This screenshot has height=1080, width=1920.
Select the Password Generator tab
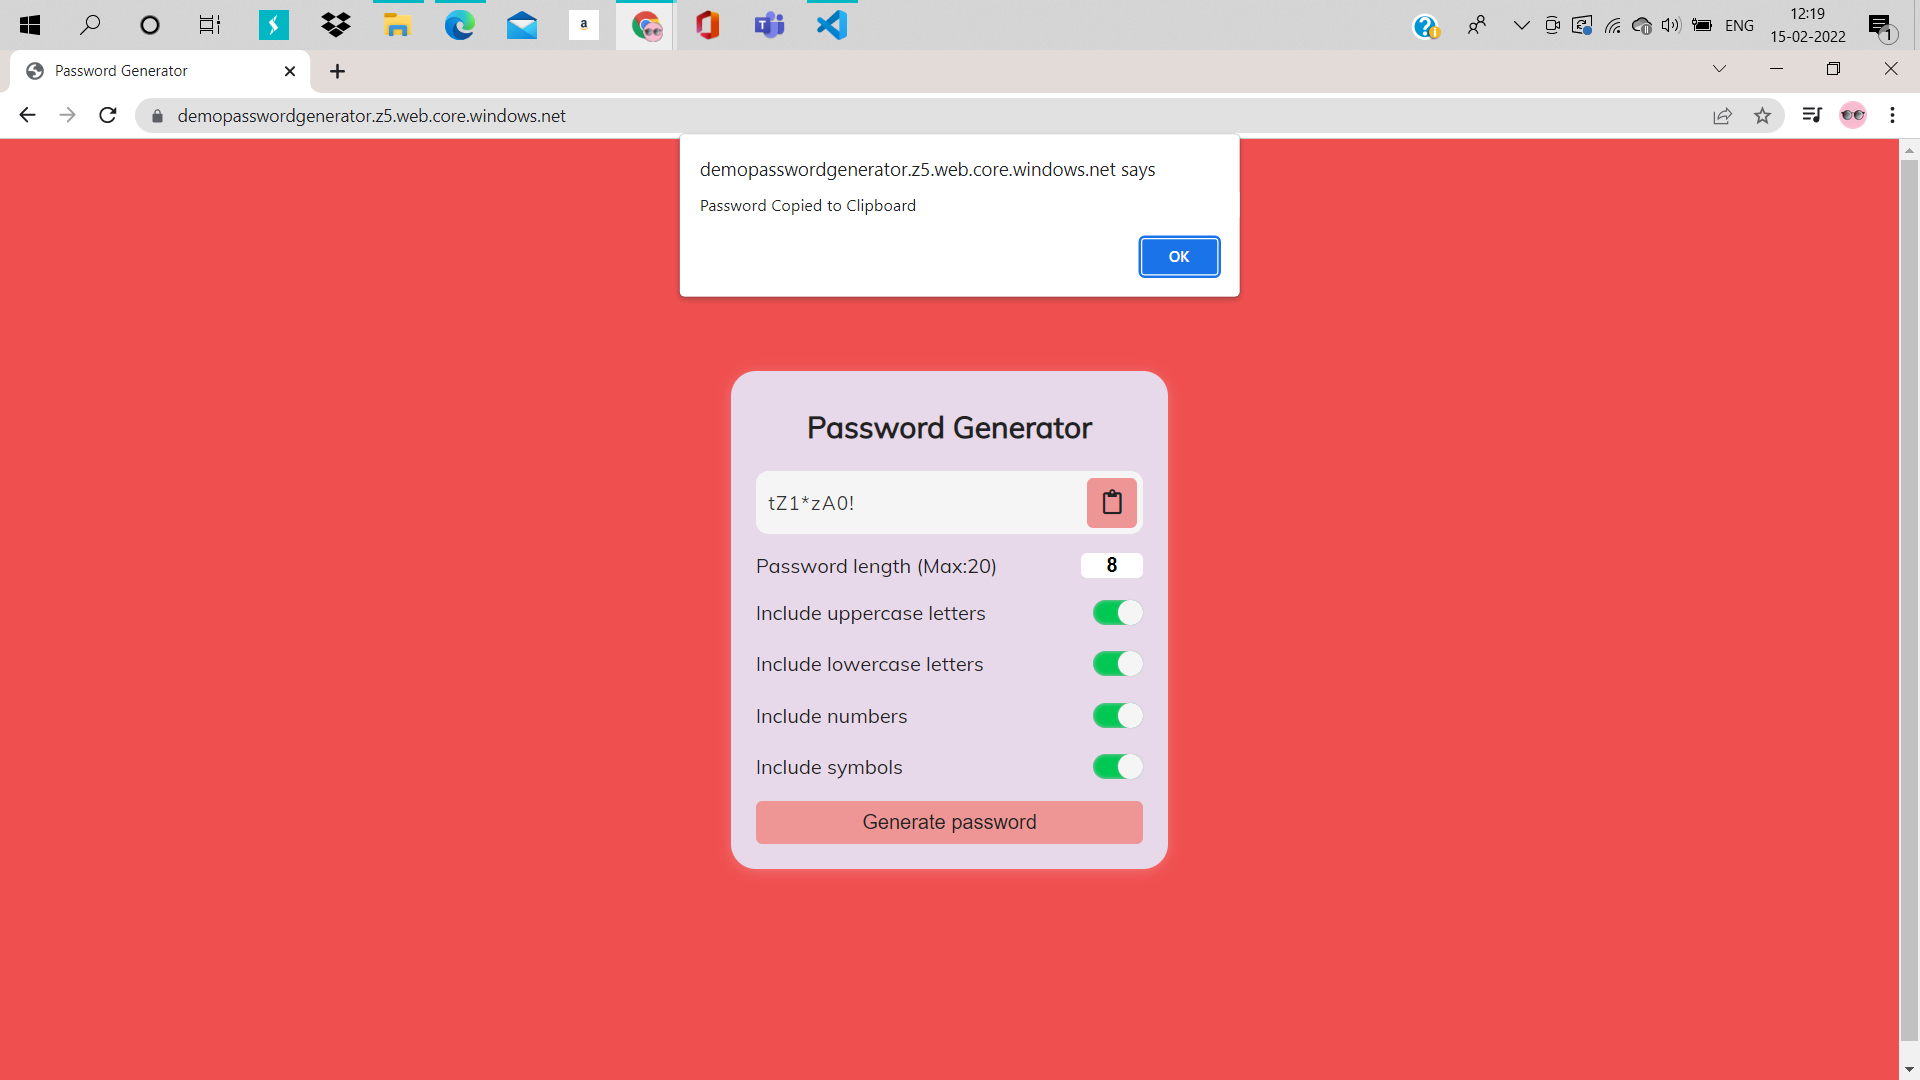click(x=150, y=71)
